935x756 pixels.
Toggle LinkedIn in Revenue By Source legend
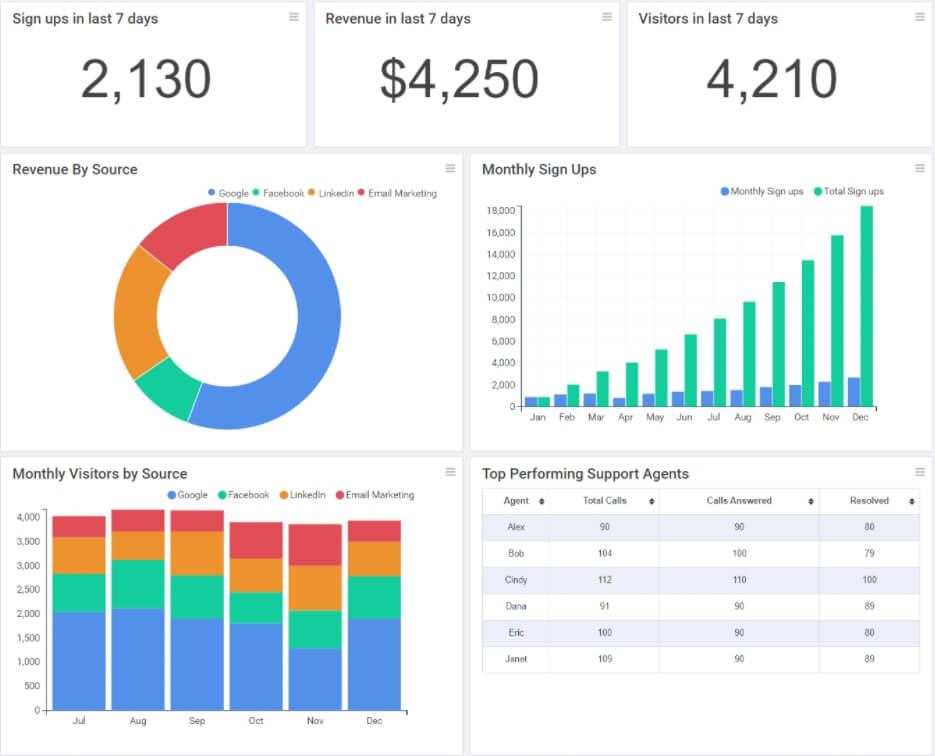coord(331,193)
